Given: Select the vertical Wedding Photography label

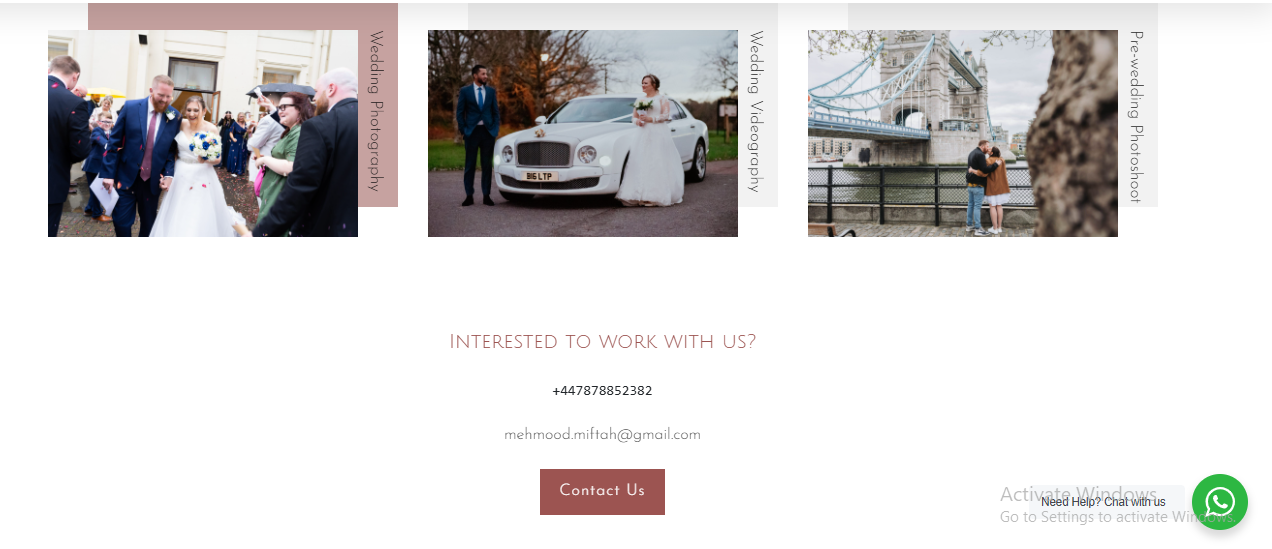Looking at the screenshot, I should [x=376, y=111].
